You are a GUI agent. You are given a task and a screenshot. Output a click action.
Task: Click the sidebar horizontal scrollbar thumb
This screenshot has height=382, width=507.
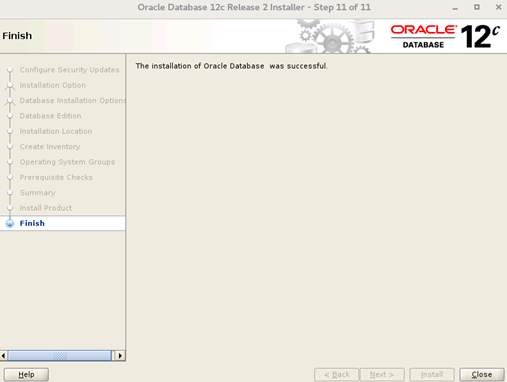[60, 356]
